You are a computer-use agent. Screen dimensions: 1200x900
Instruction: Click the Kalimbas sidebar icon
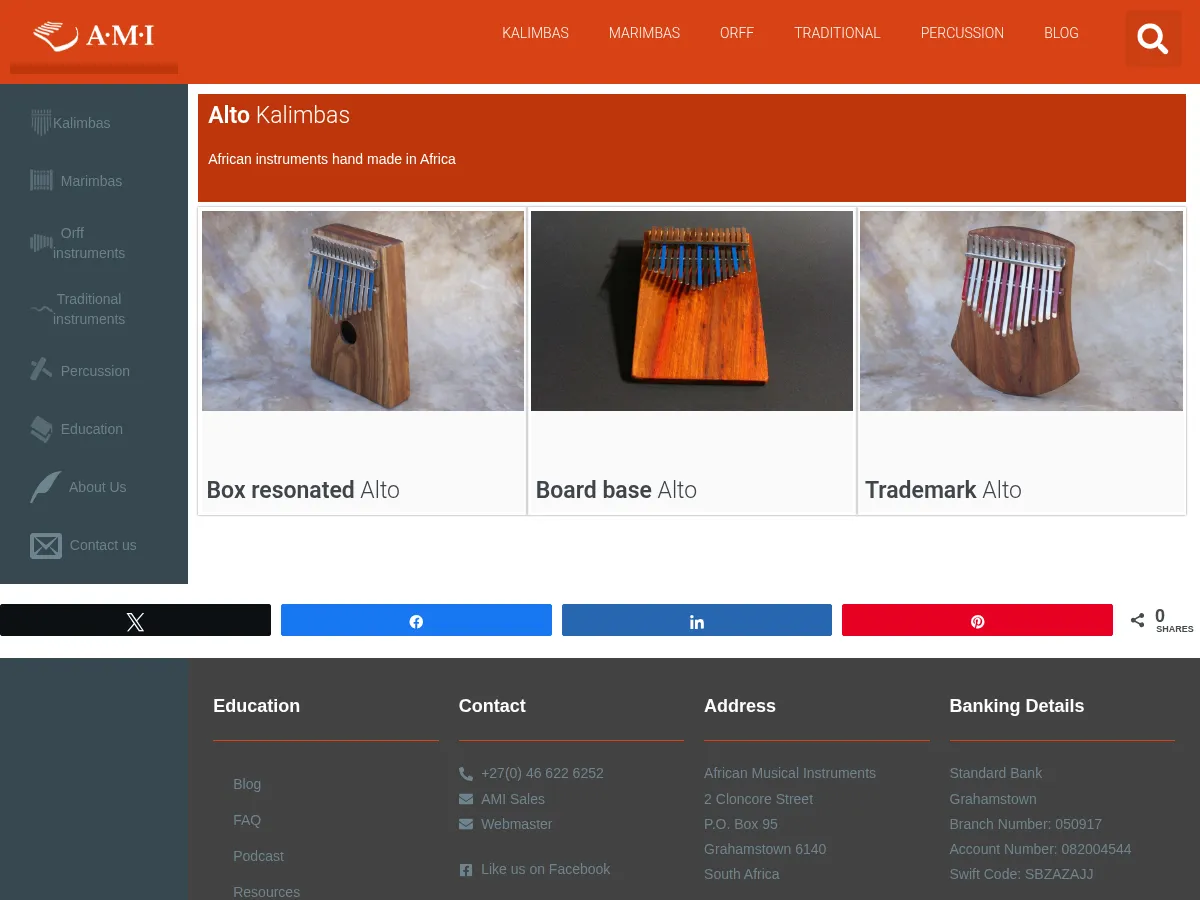click(x=41, y=122)
